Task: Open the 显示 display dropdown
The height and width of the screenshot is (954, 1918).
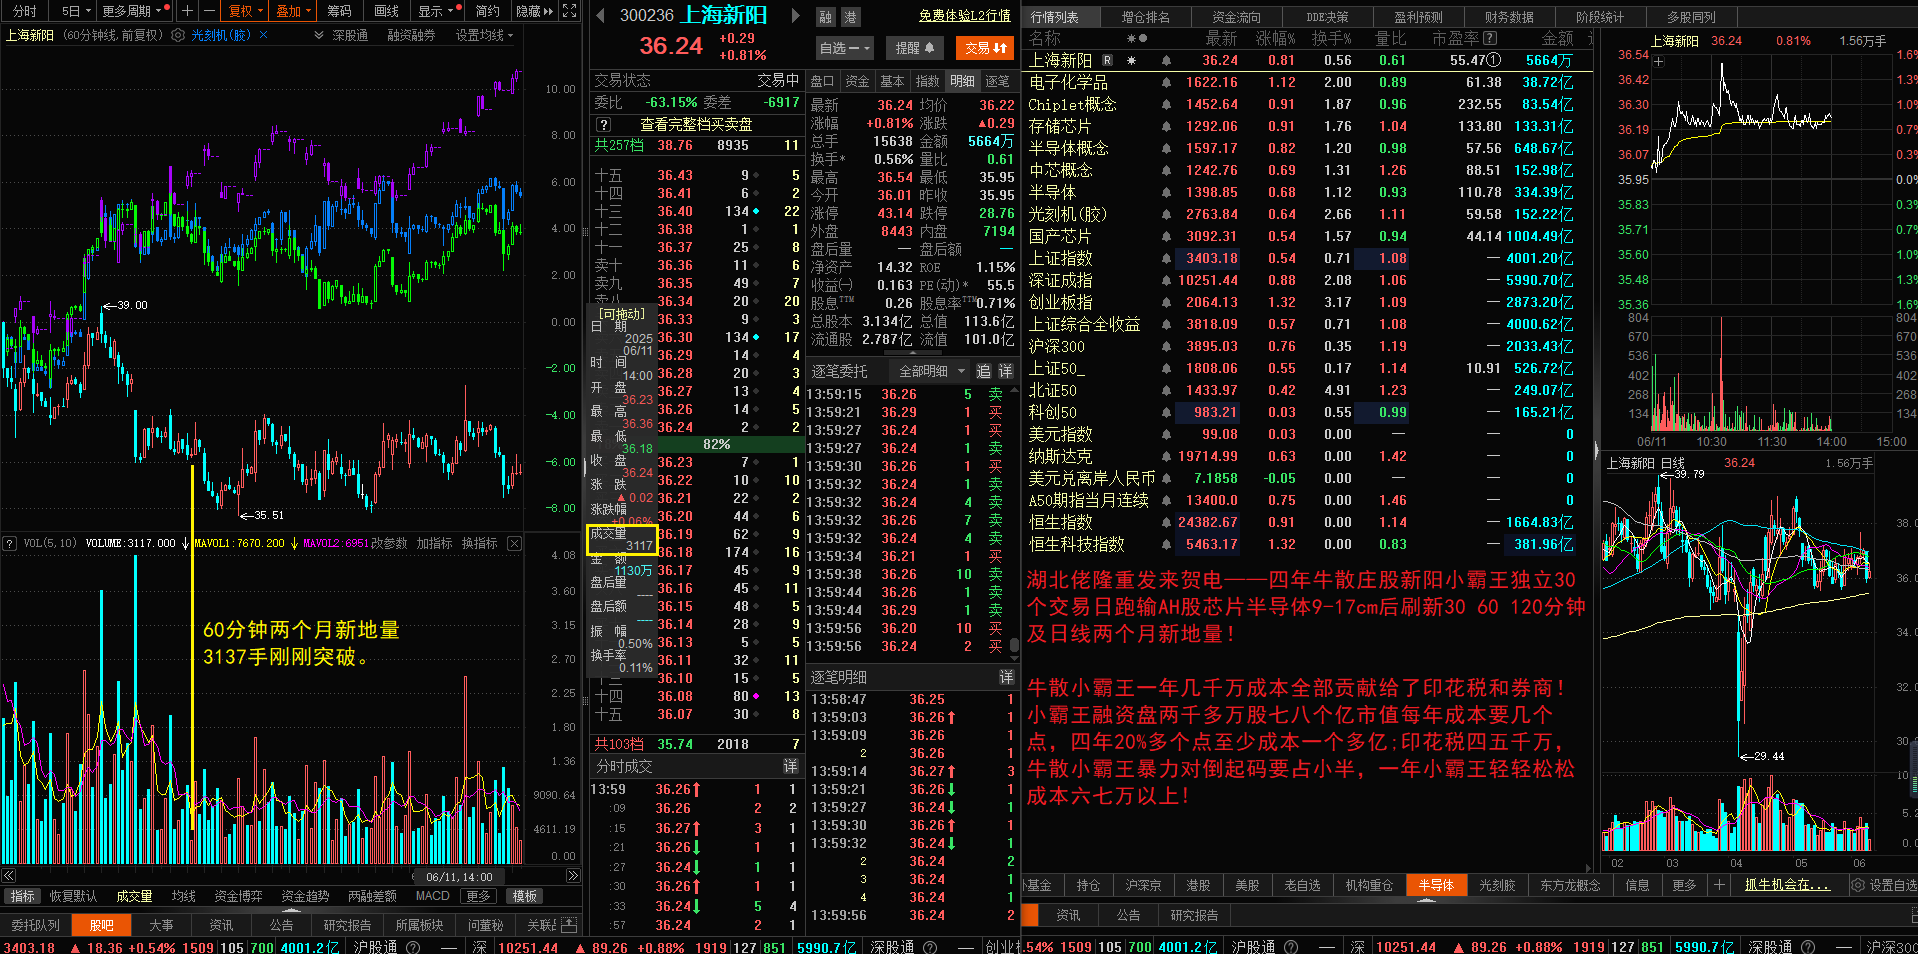Action: point(436,11)
